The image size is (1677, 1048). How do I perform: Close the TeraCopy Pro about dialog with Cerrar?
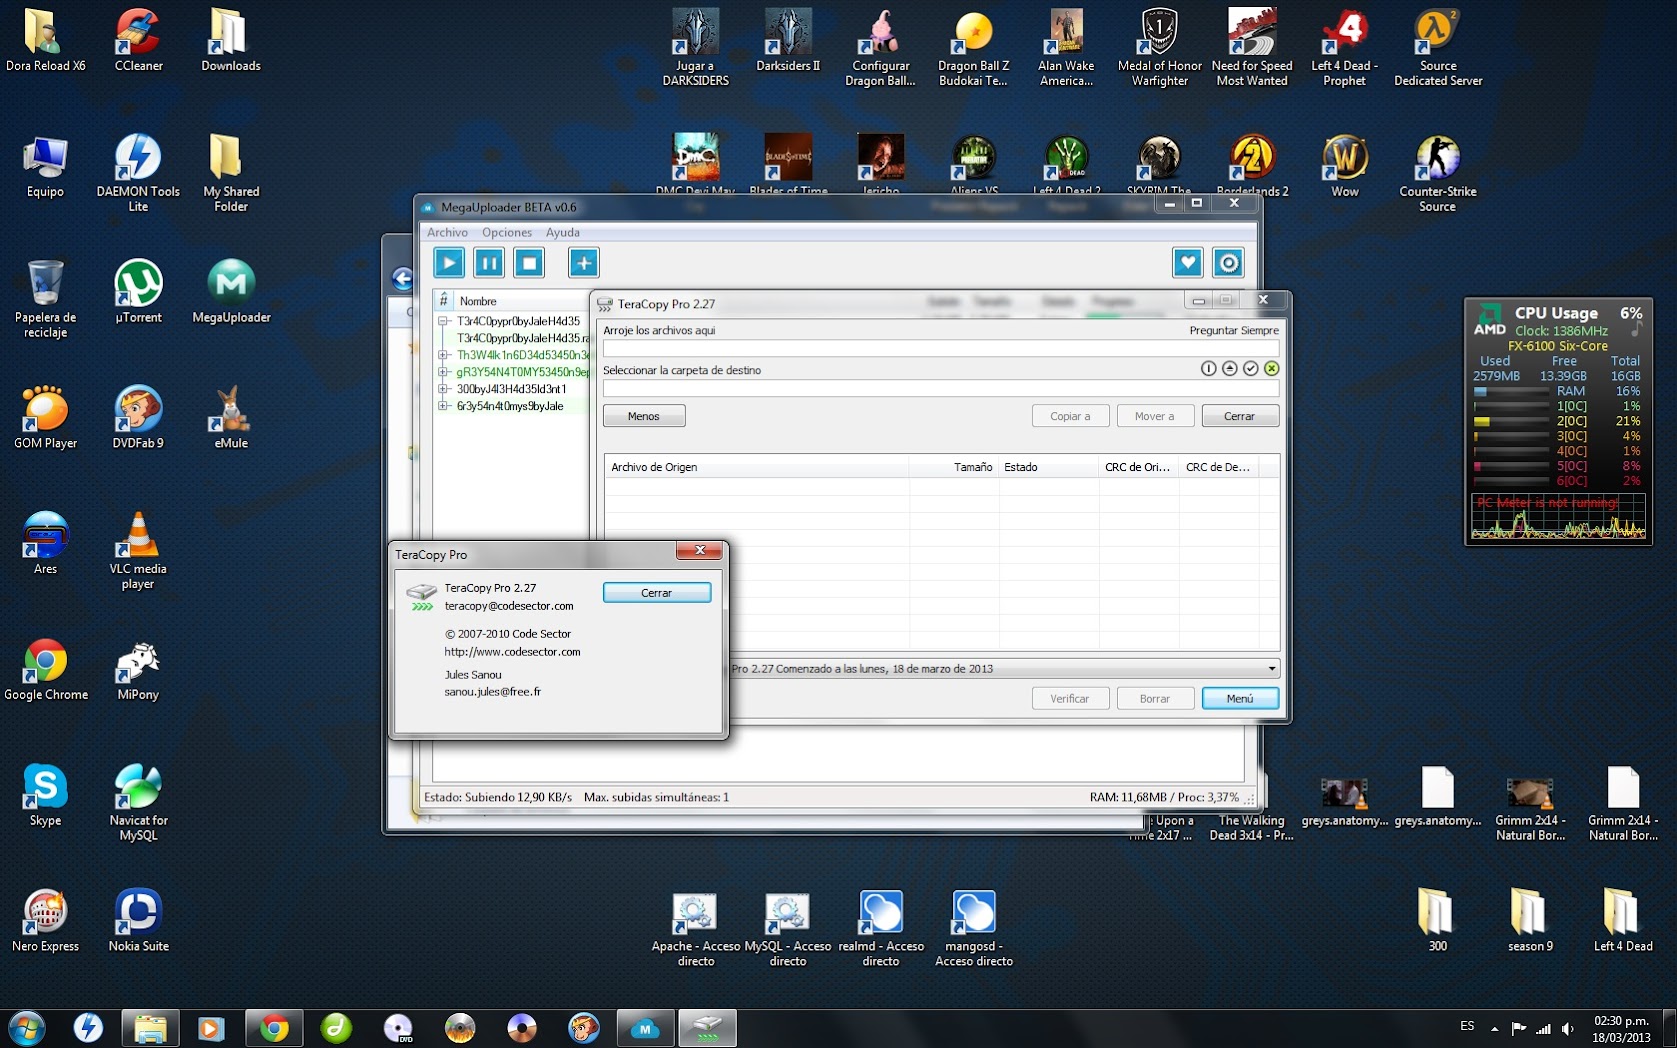tap(657, 593)
